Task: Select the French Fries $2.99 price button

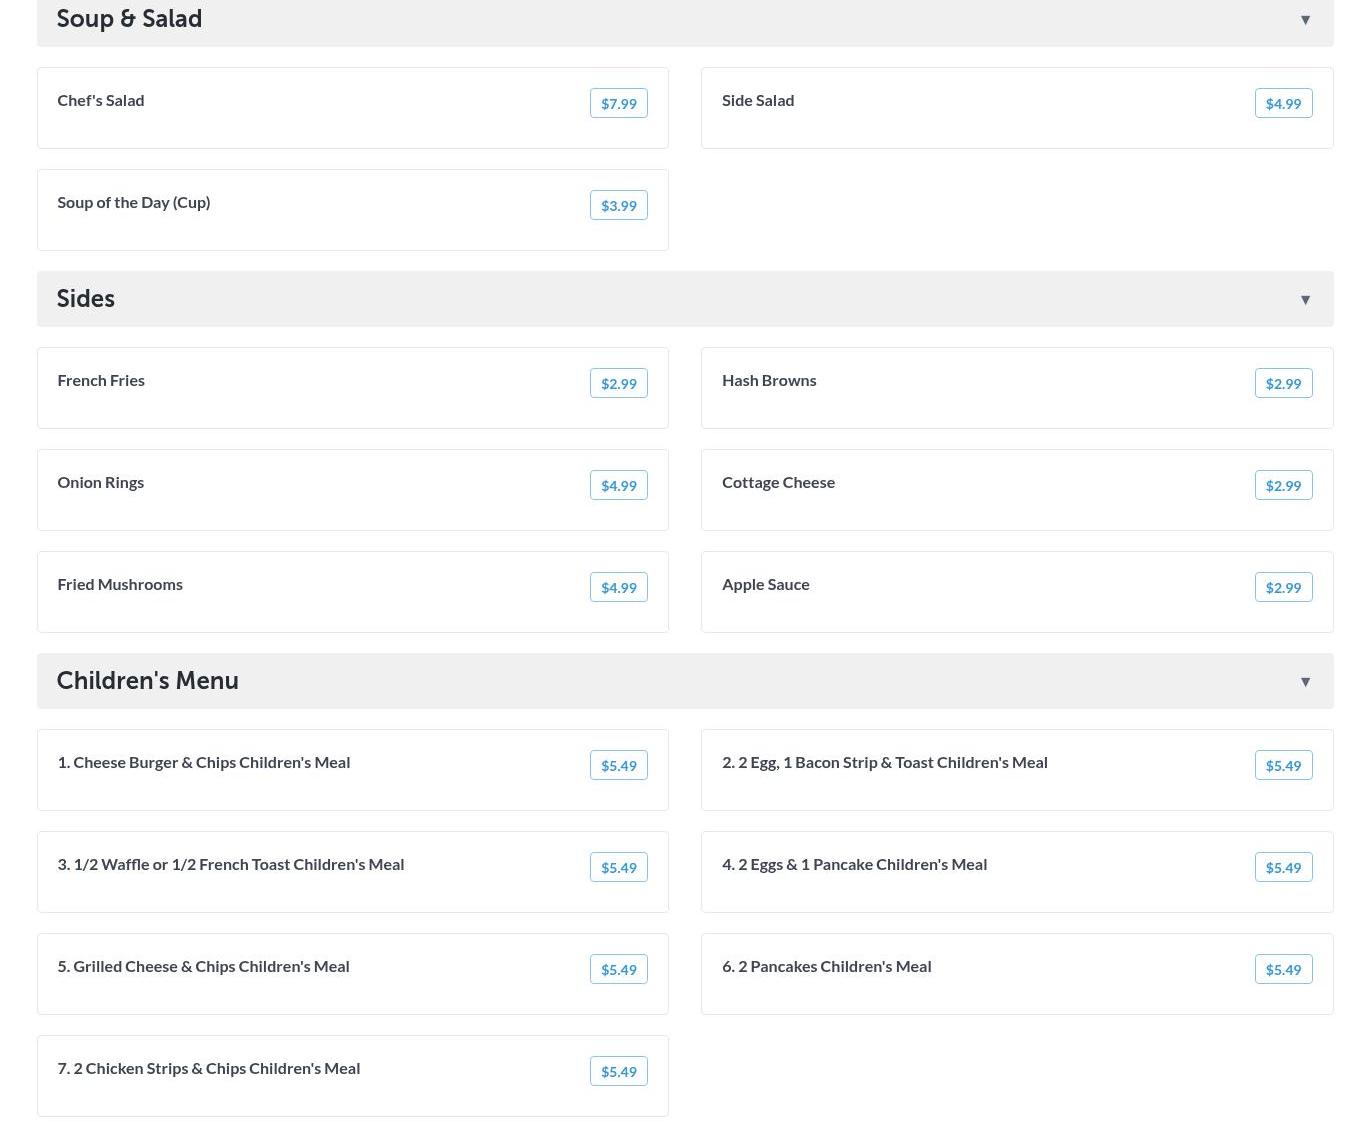Action: point(618,384)
